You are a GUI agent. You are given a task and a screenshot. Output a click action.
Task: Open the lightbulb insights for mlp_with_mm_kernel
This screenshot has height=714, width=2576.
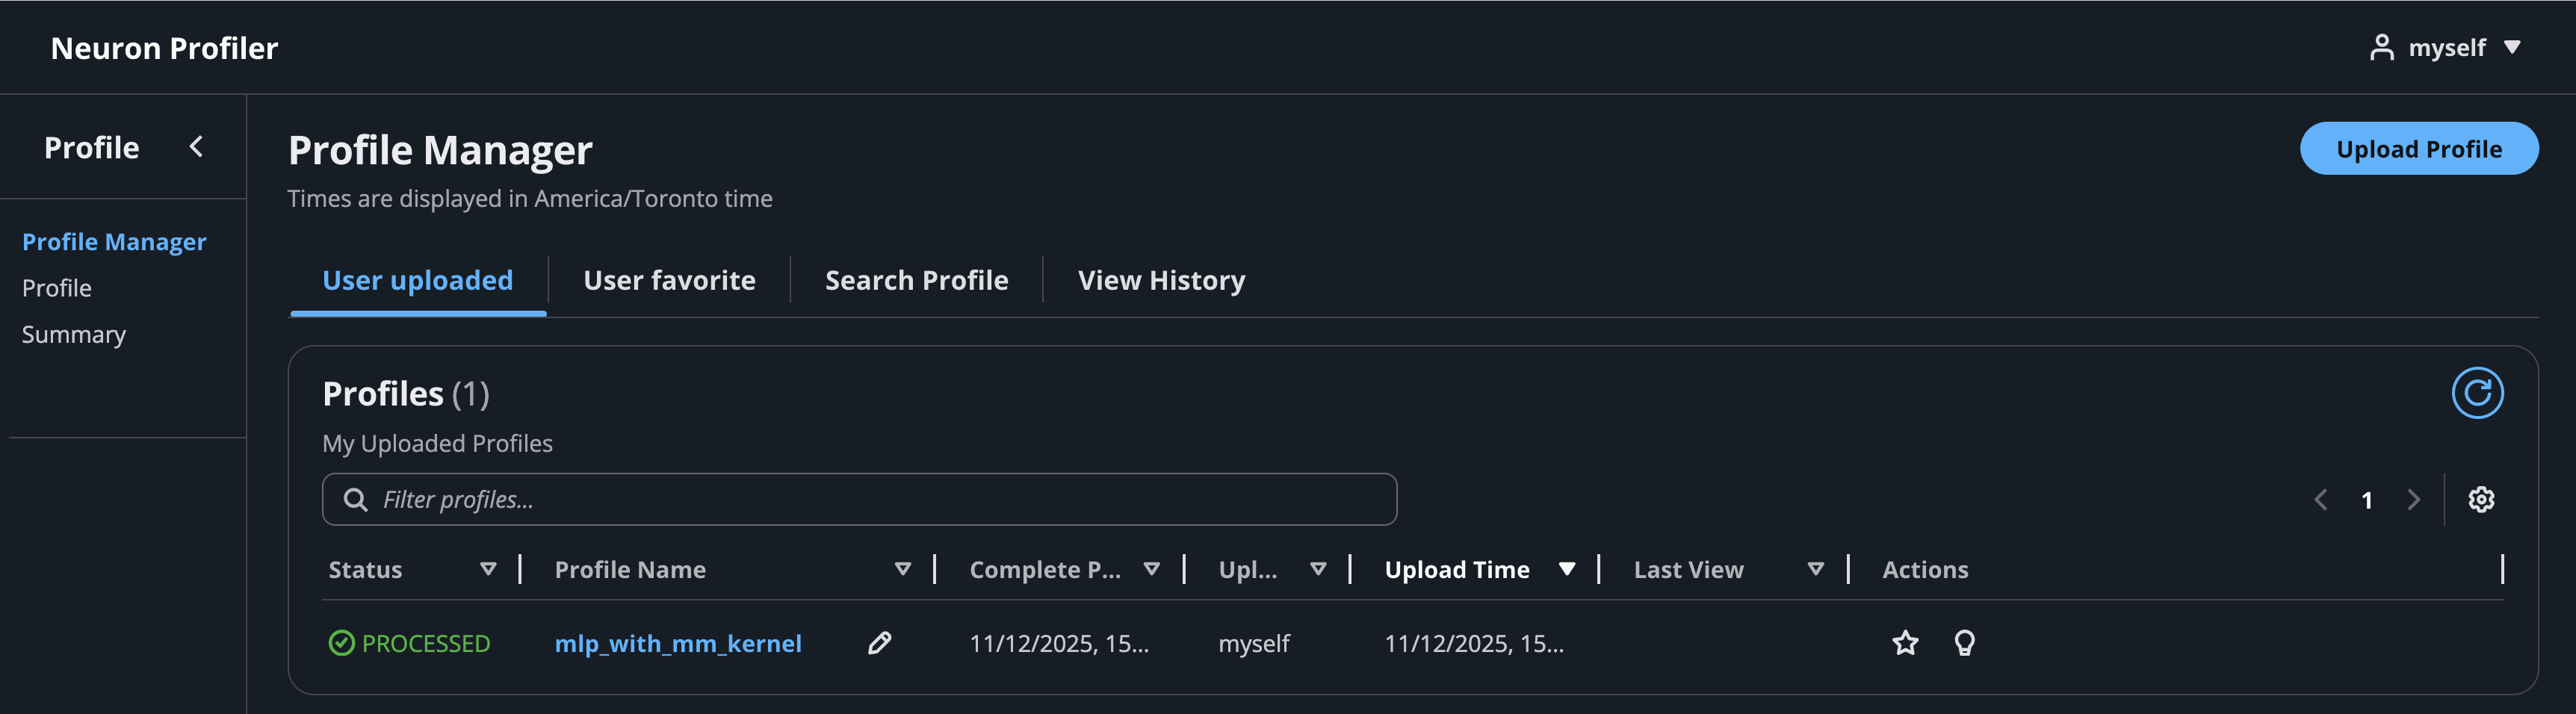[x=1964, y=643]
